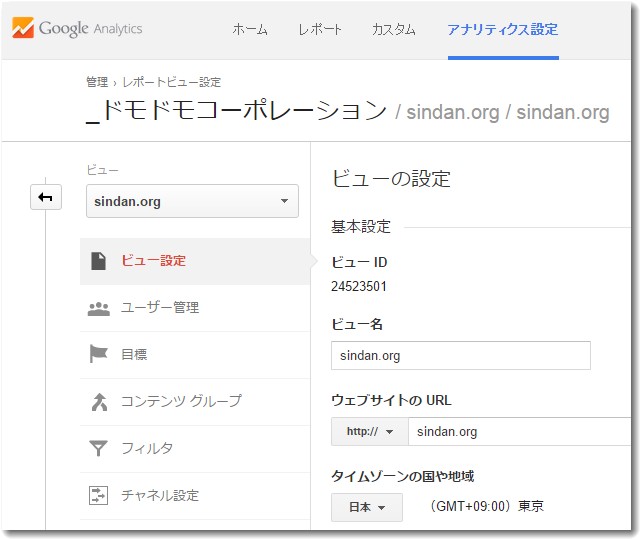The width and height of the screenshot is (640, 539).
Task: Select the アナリティクス設定 tab
Action: point(503,29)
